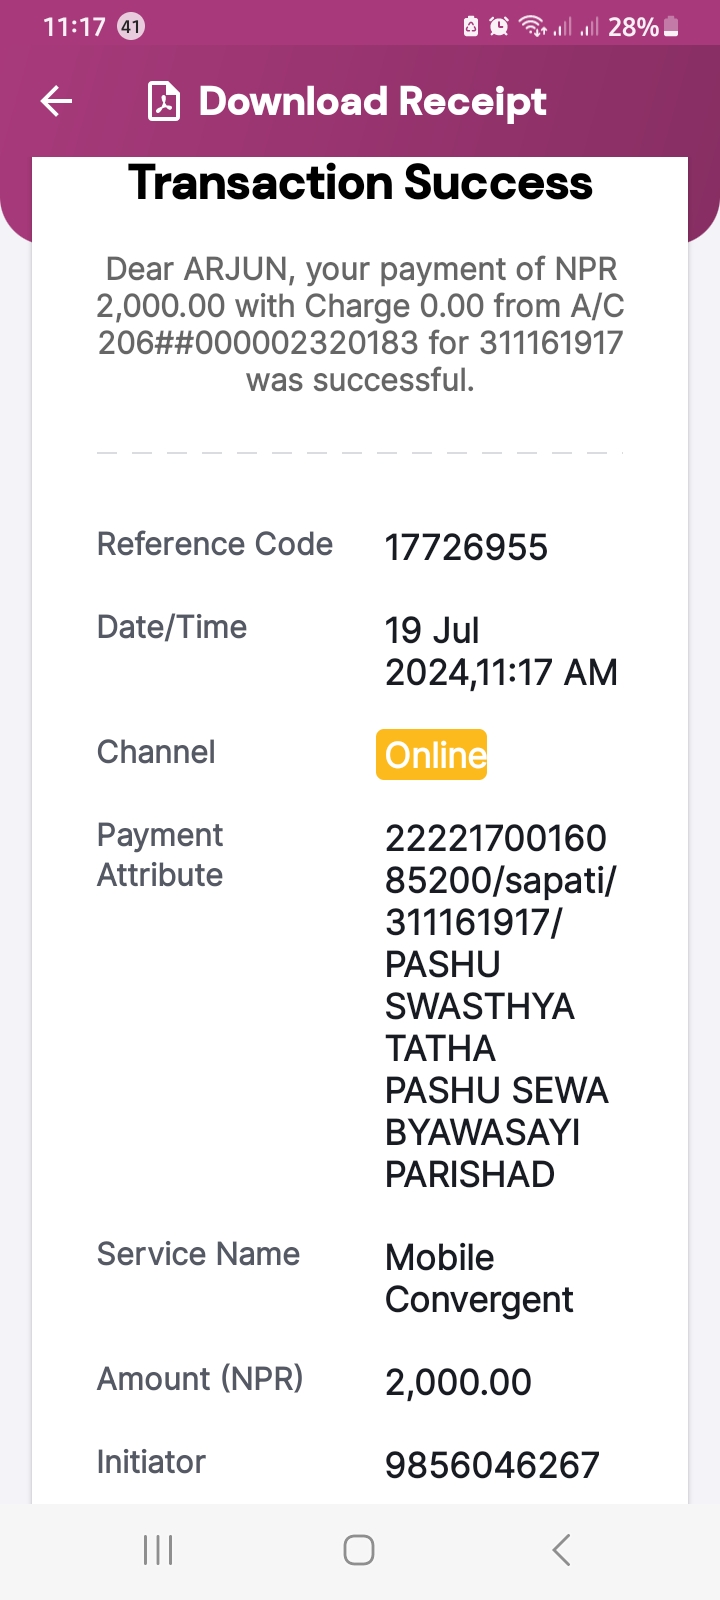Screen dimensions: 720x1600
Task: Select the yellow Online channel badge
Action: click(x=432, y=755)
